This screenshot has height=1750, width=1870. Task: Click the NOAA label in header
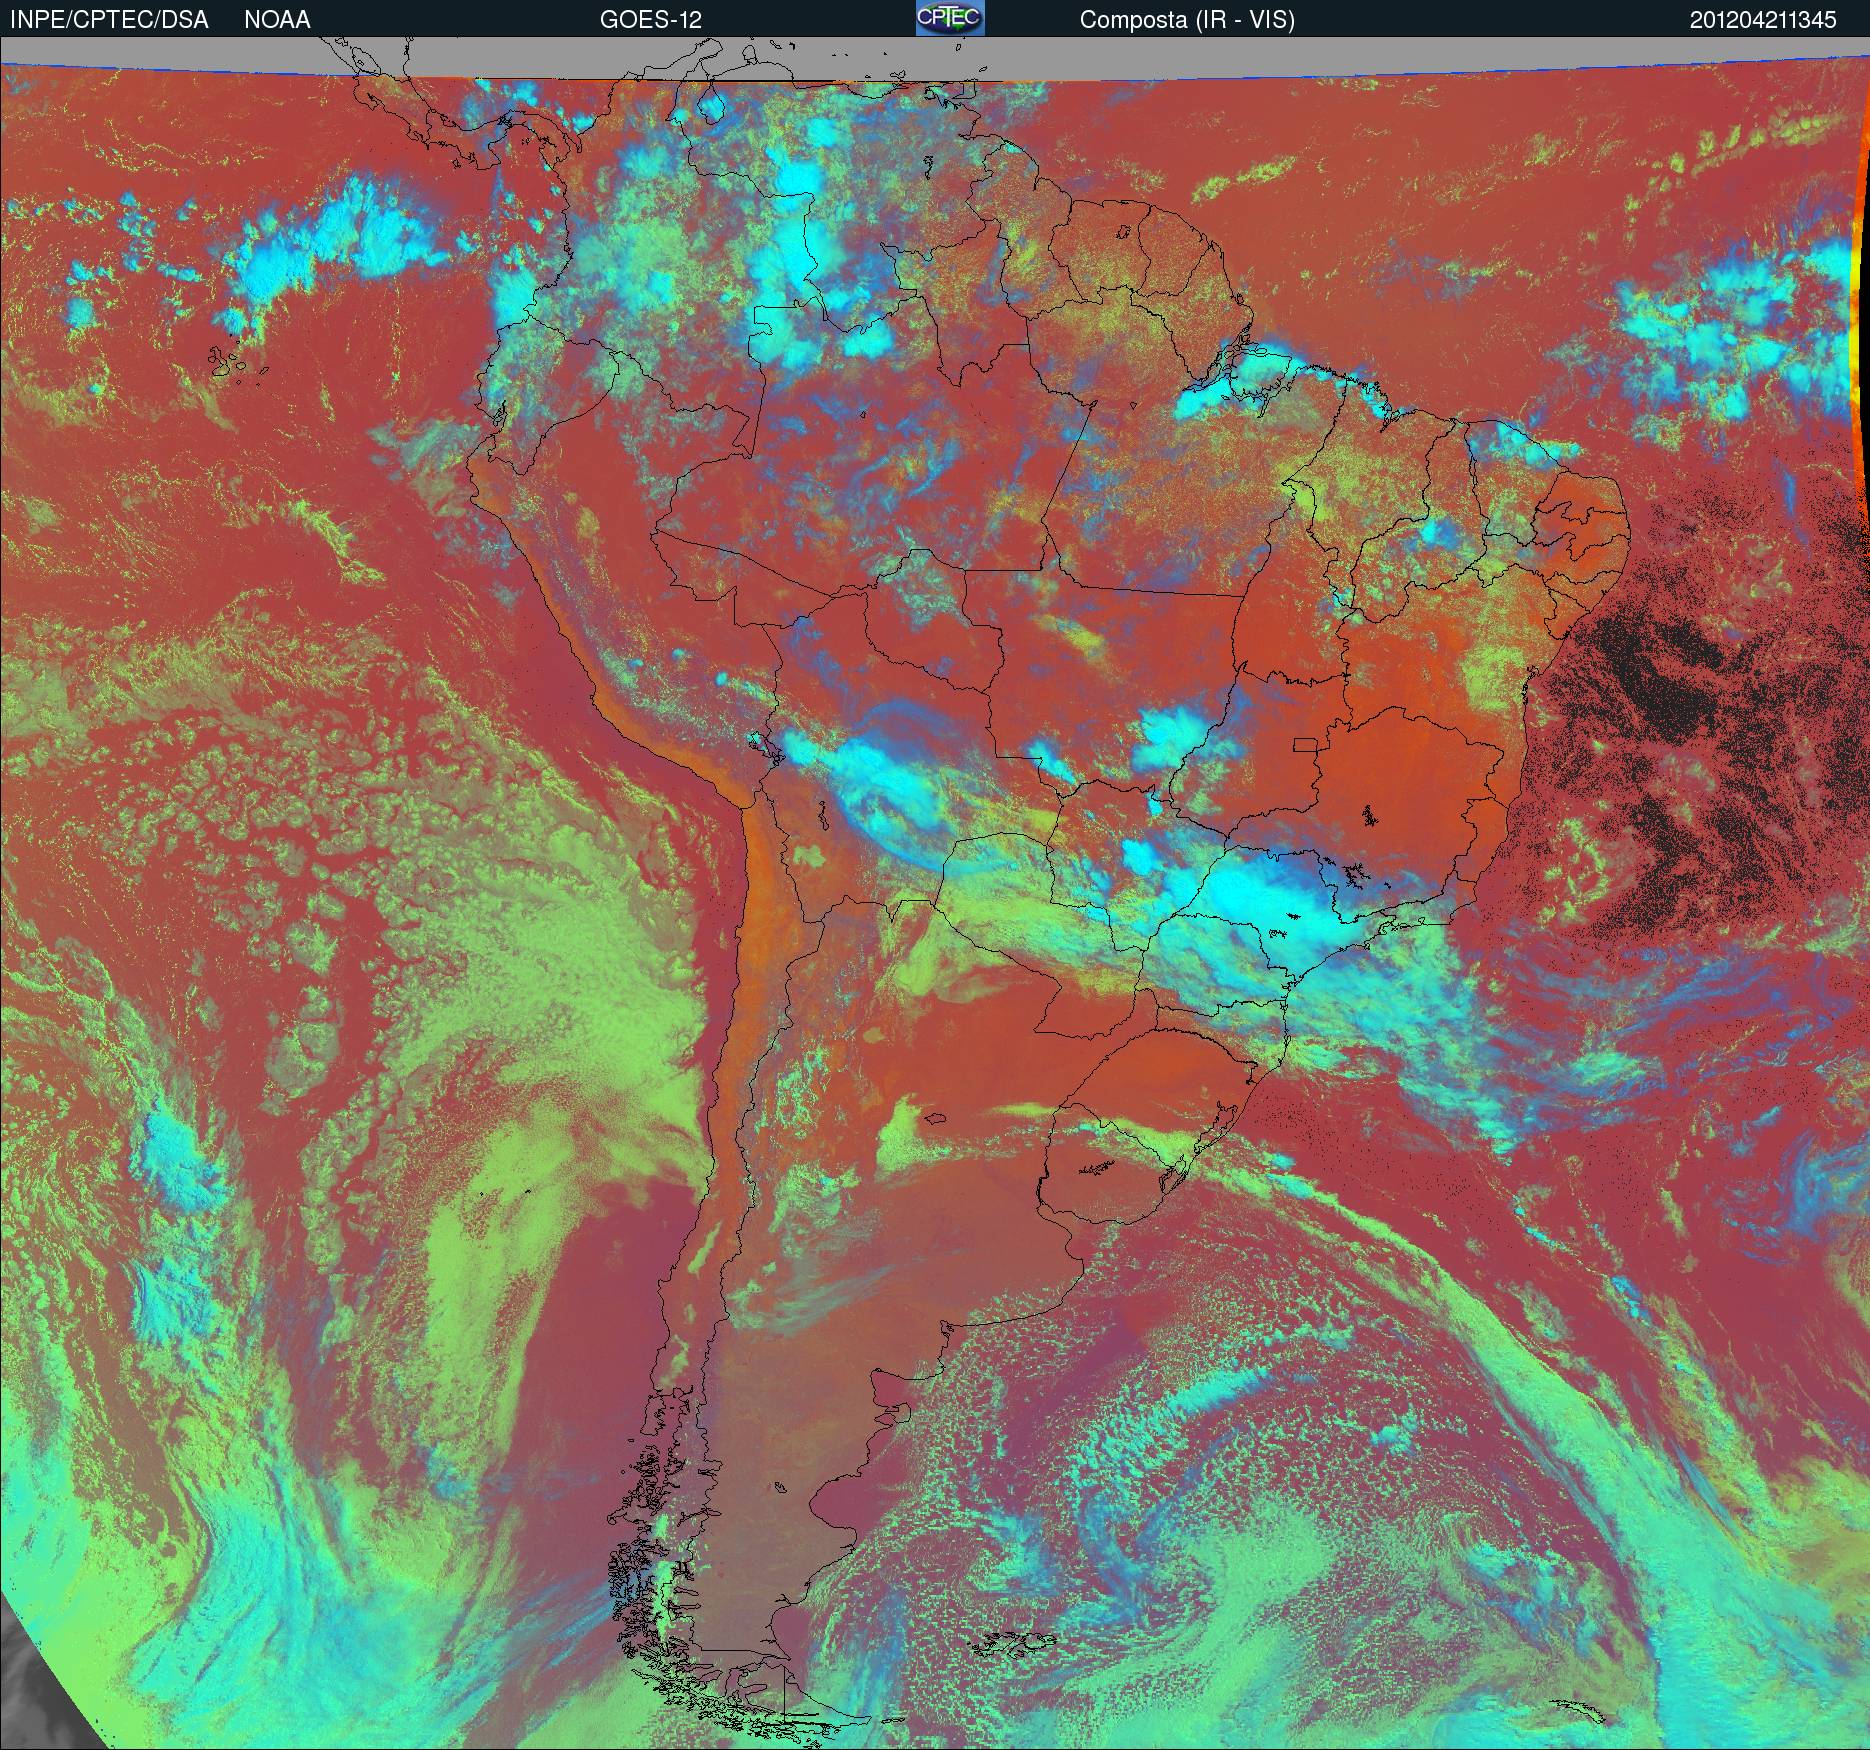pos(277,20)
